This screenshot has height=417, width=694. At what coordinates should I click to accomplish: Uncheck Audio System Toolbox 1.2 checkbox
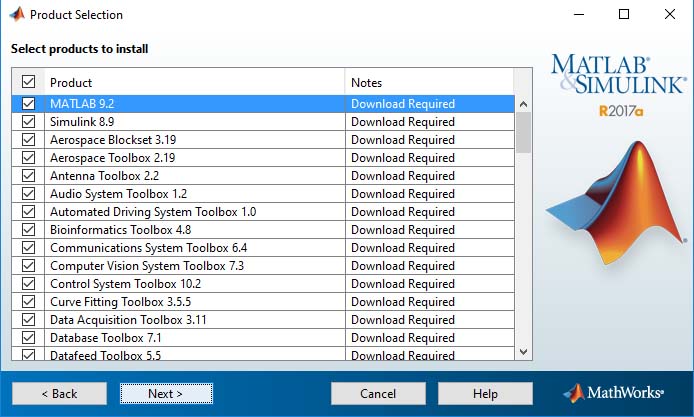pyautogui.click(x=28, y=194)
